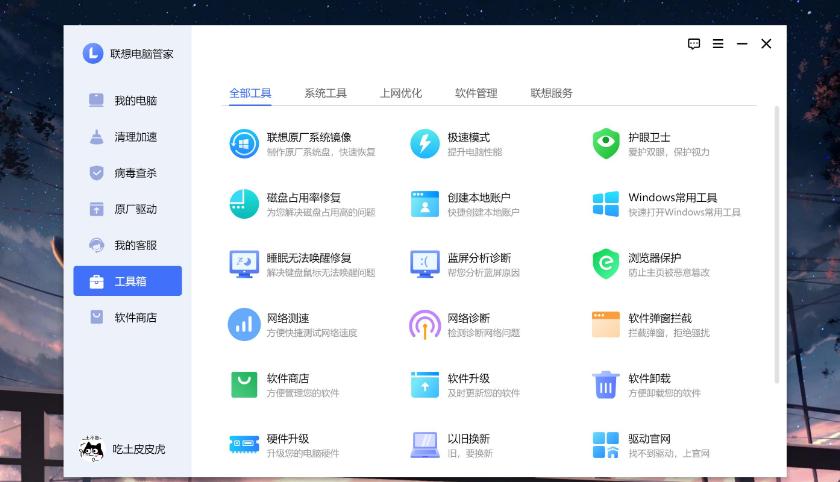Click the user avatar 吃土皮皮虎

coord(92,449)
